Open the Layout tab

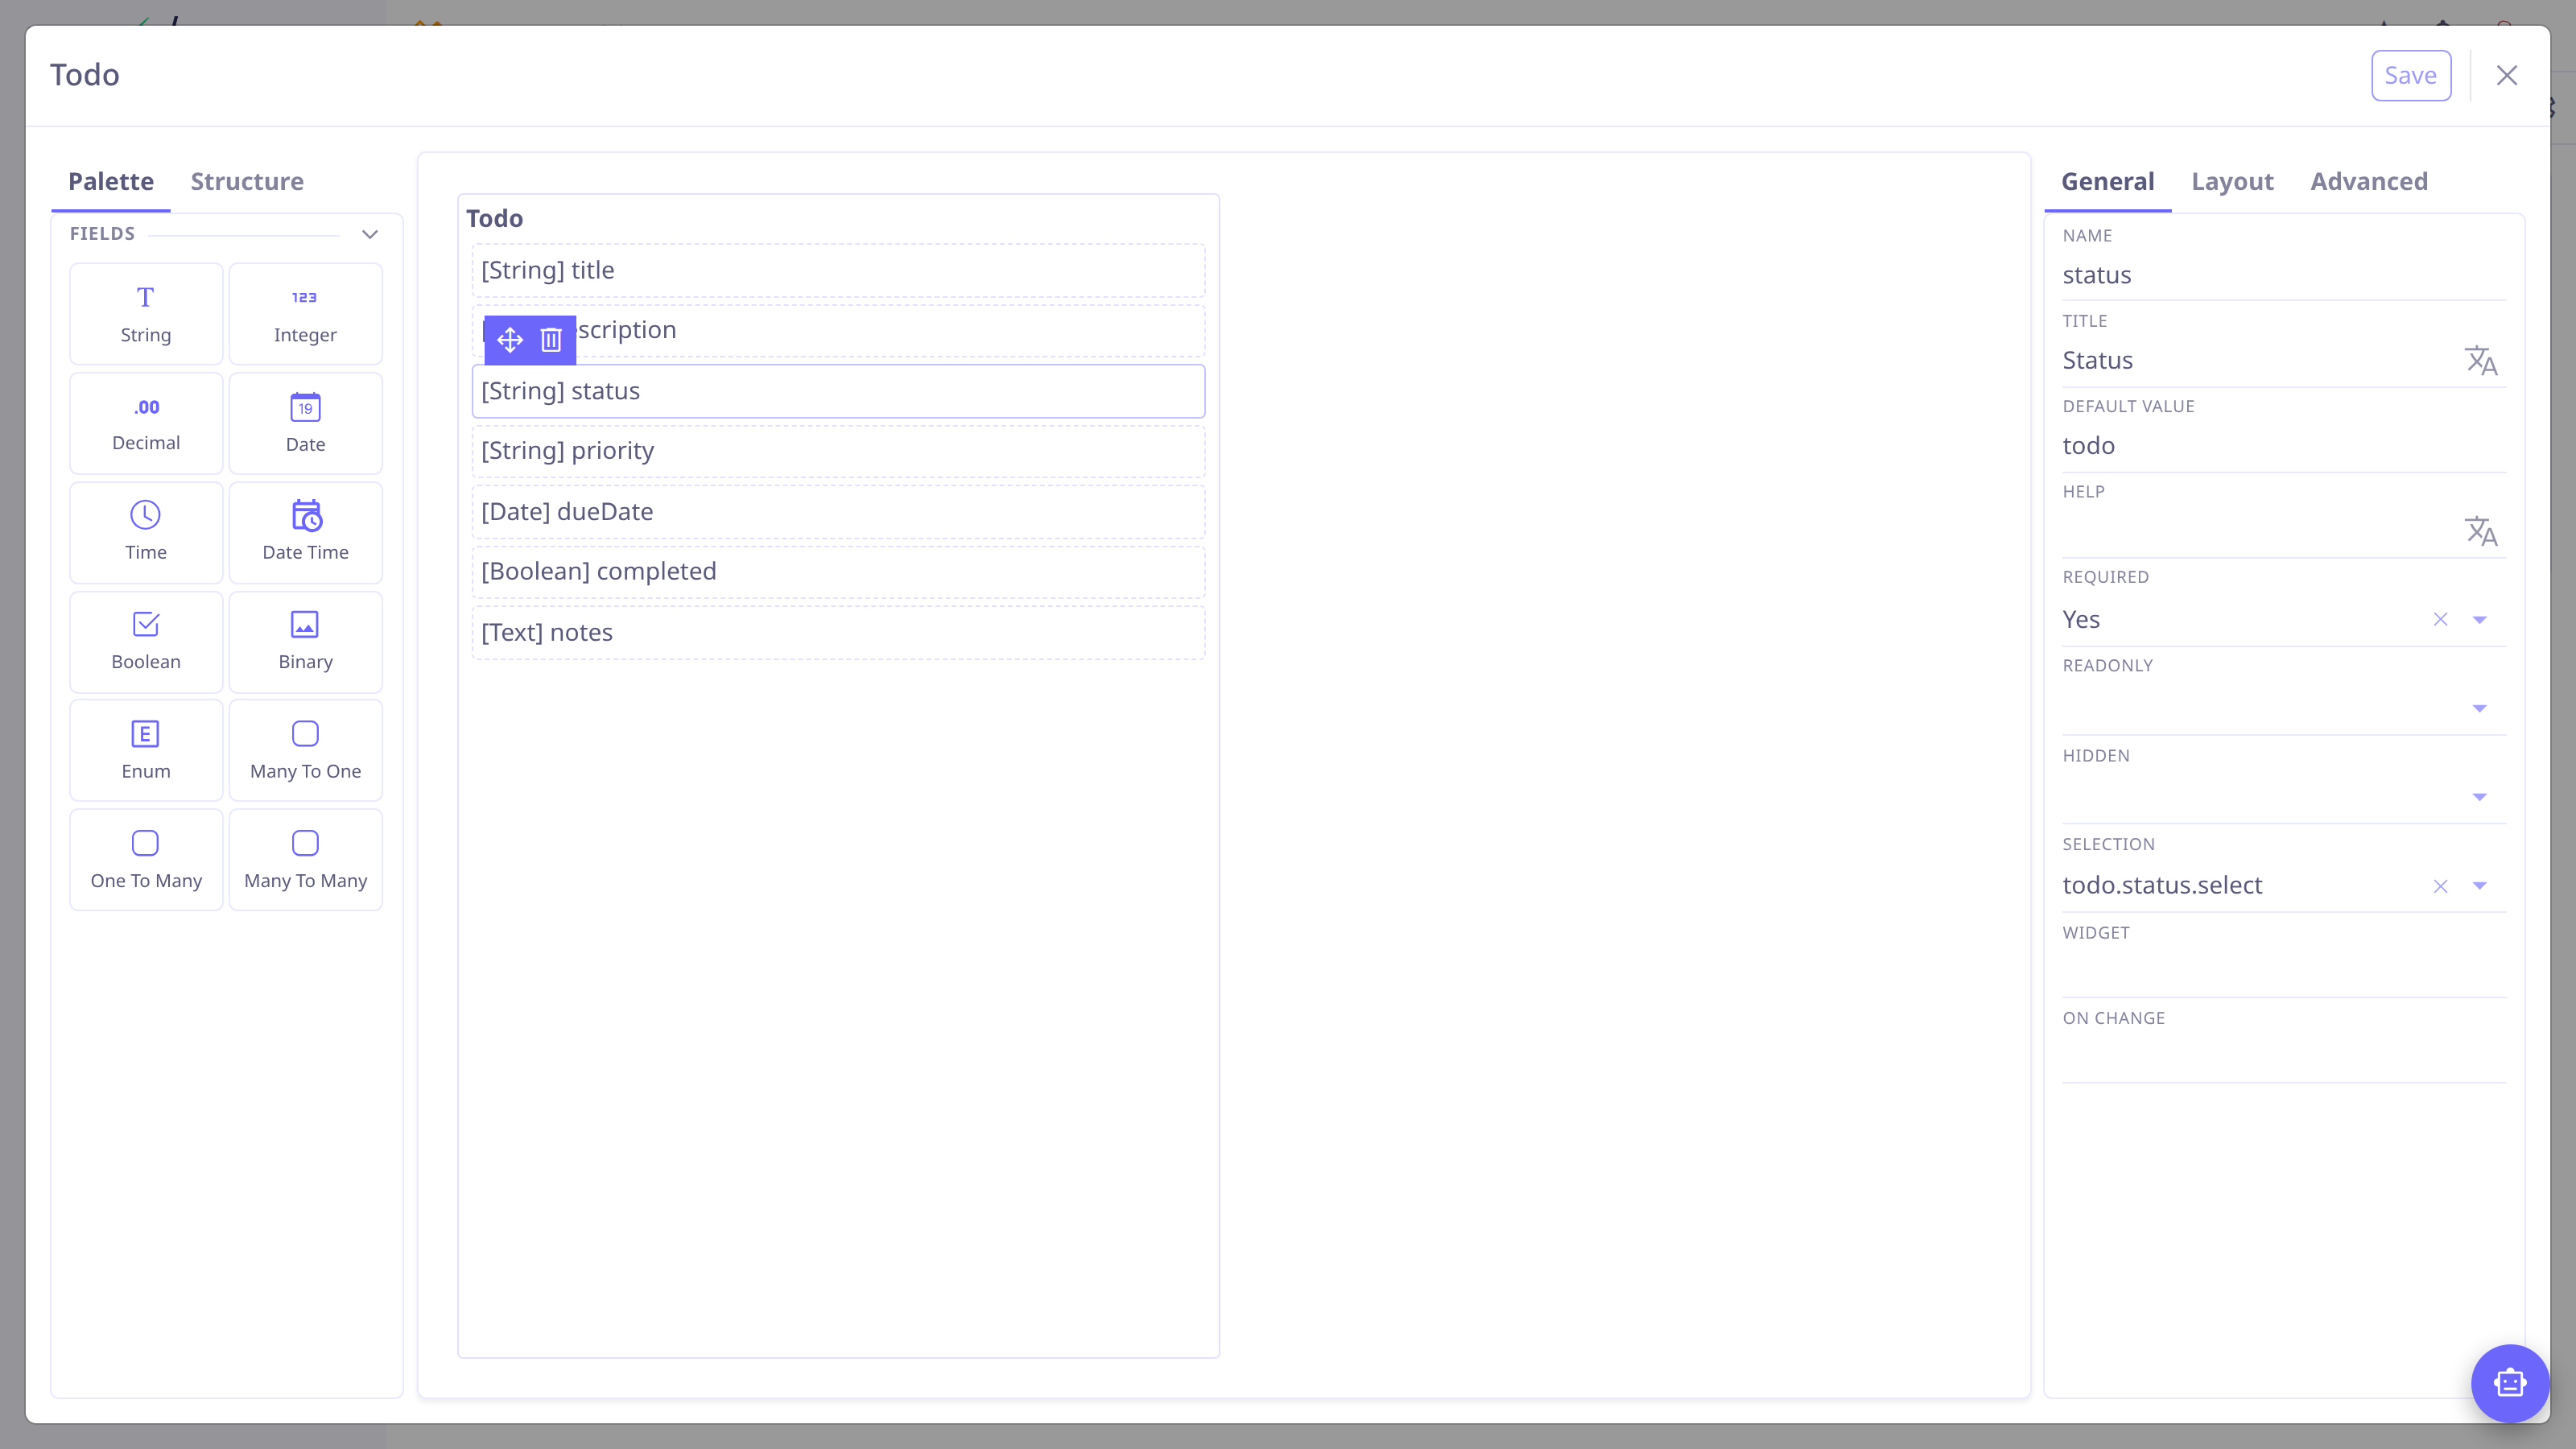(x=2232, y=181)
